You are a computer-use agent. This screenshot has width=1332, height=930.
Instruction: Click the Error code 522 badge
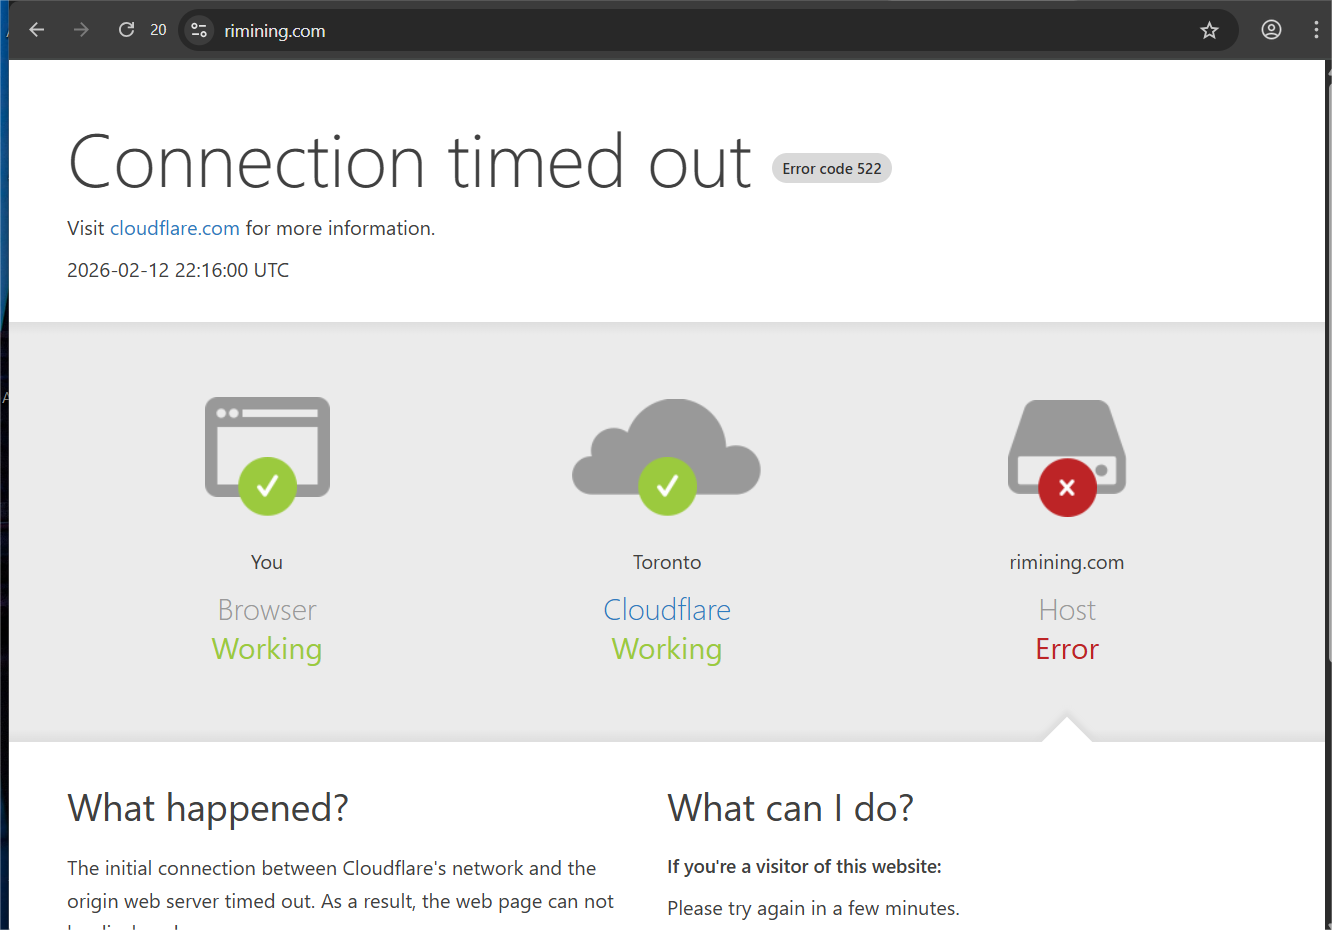(x=832, y=169)
